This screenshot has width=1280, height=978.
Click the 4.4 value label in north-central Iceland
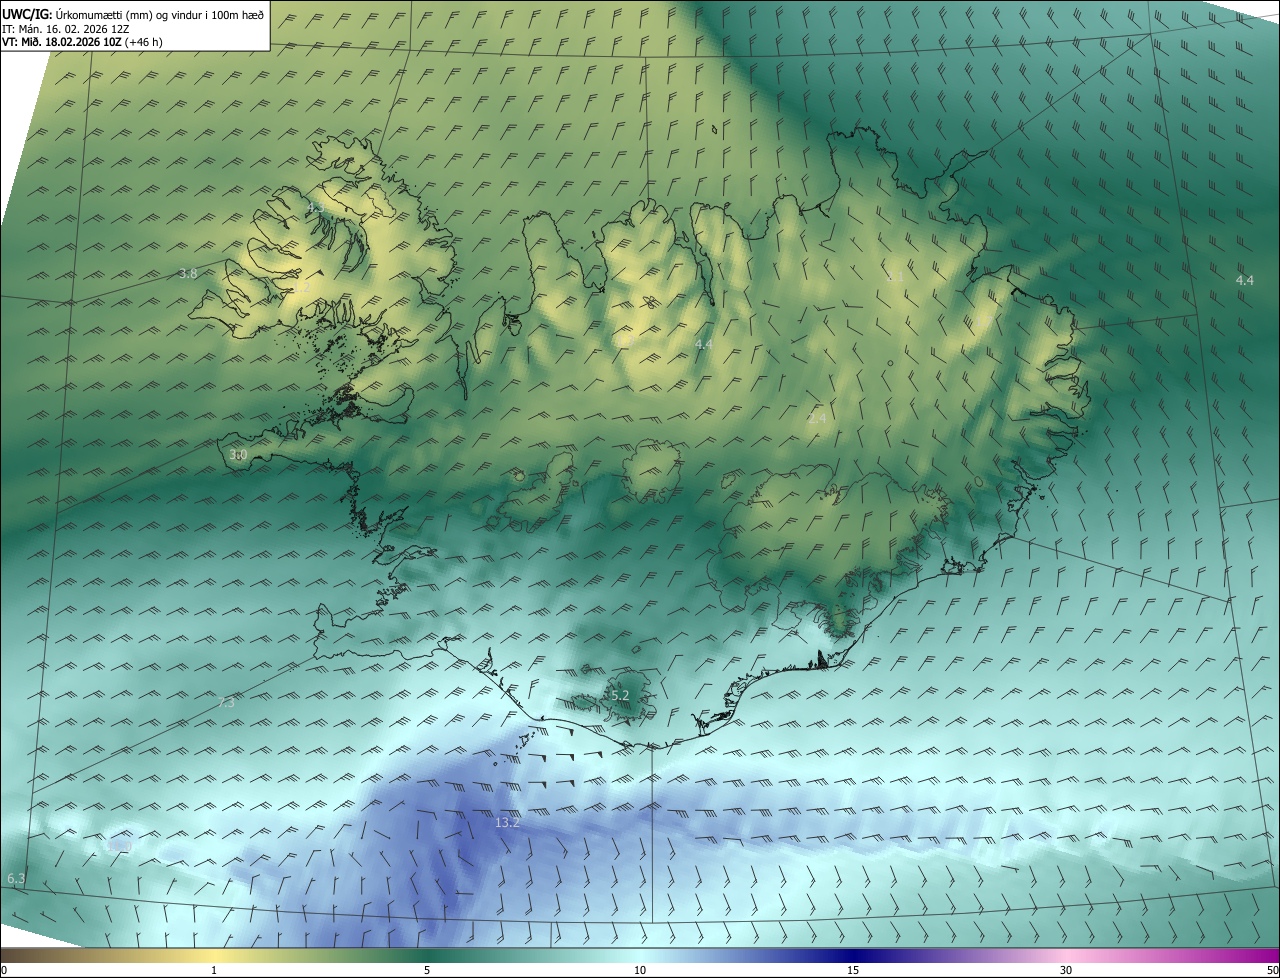(704, 344)
